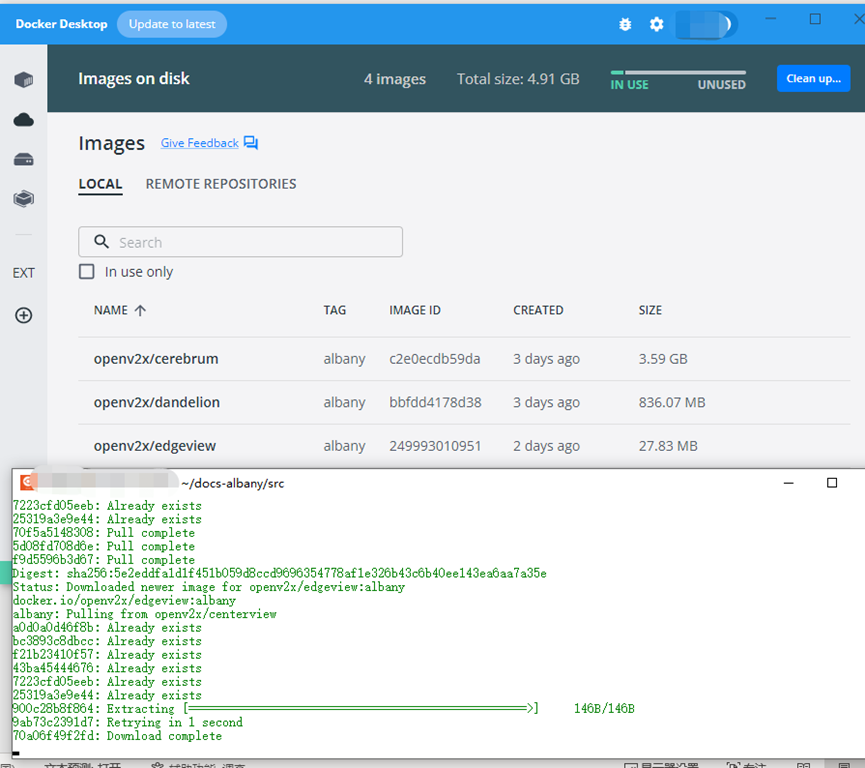Click image ID bbfdd4178d38
This screenshot has width=865, height=768.
point(435,402)
